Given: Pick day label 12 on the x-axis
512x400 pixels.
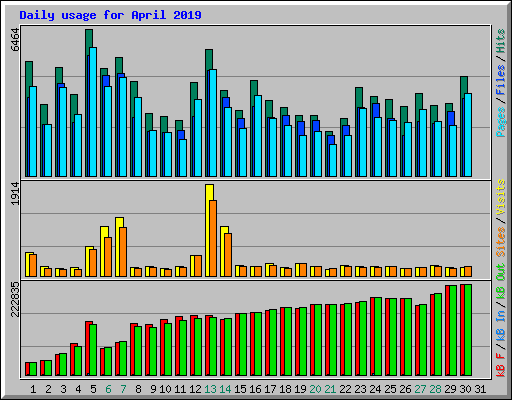Looking at the screenshot, I should pyautogui.click(x=195, y=389).
